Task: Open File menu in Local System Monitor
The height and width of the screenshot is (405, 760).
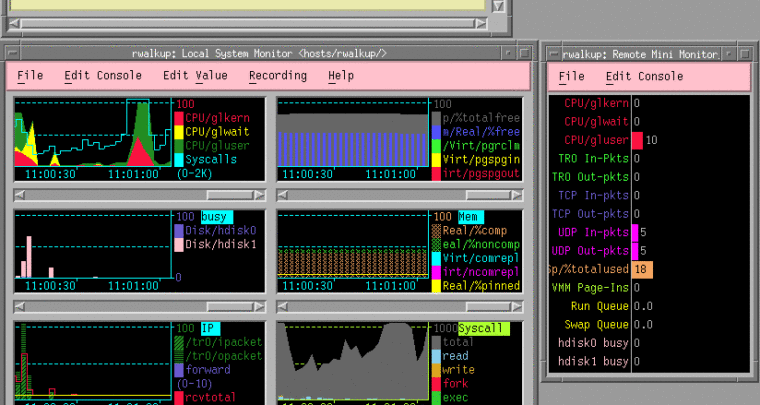Action: (x=30, y=75)
